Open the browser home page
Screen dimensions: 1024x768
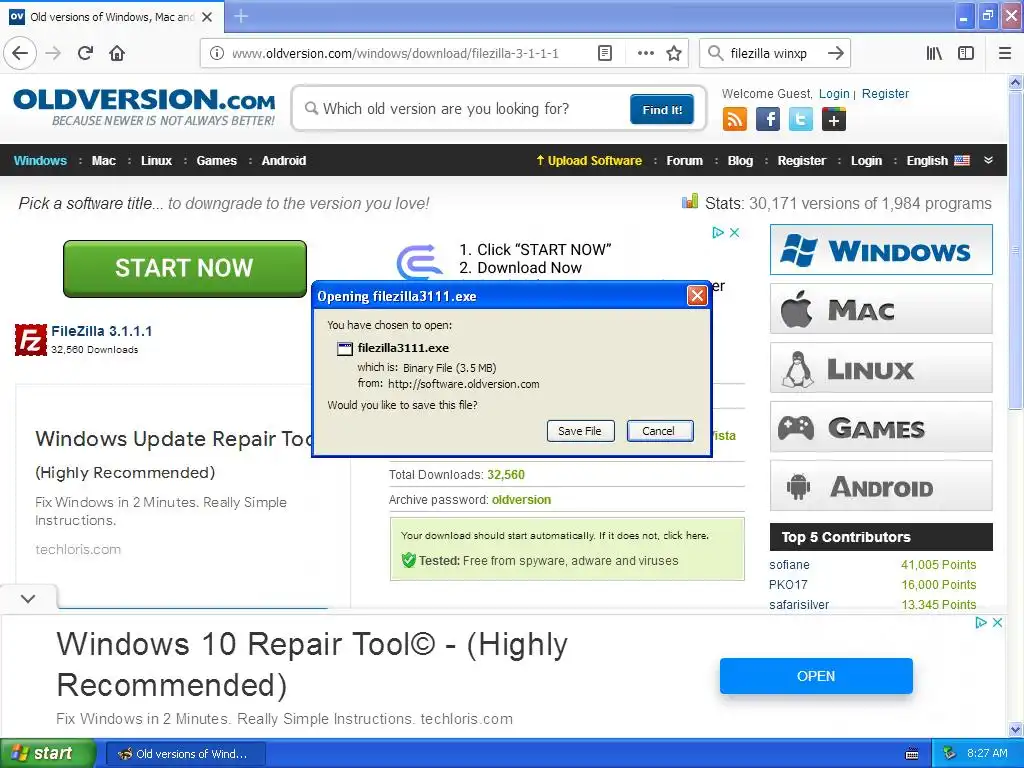pos(117,53)
